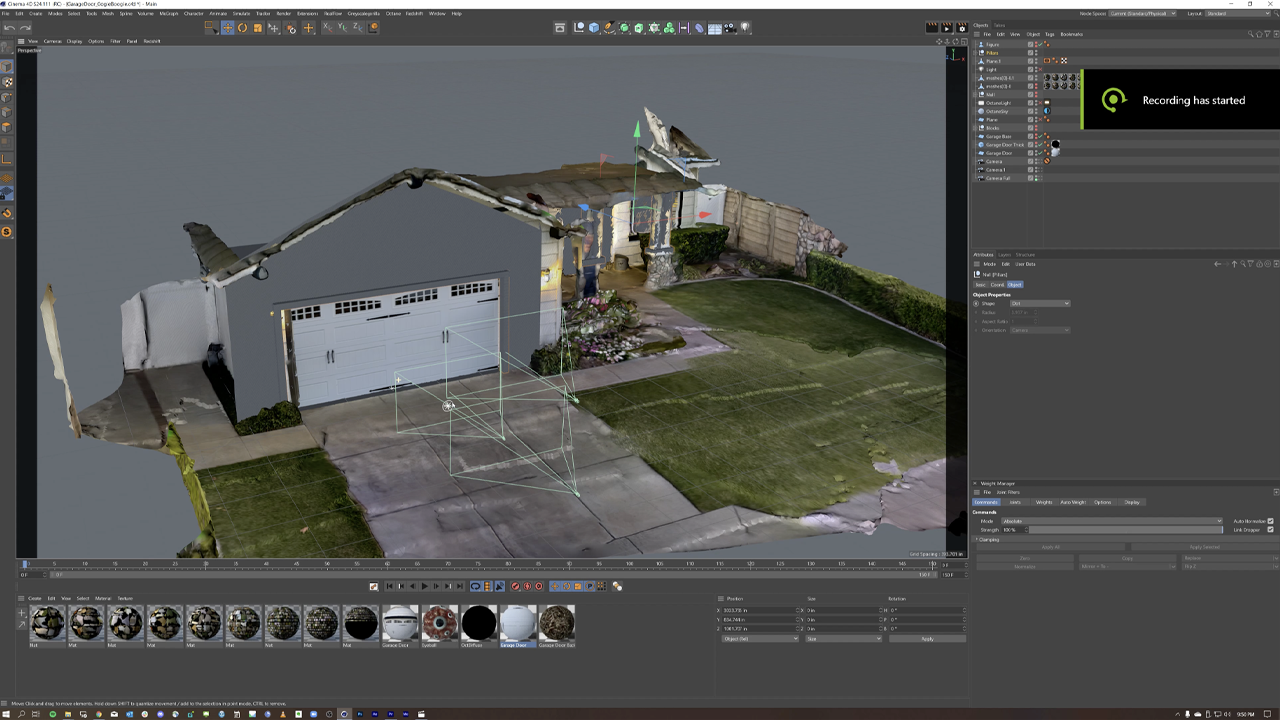Select the Rotate tool icon
This screenshot has width=1280, height=720.
click(242, 27)
